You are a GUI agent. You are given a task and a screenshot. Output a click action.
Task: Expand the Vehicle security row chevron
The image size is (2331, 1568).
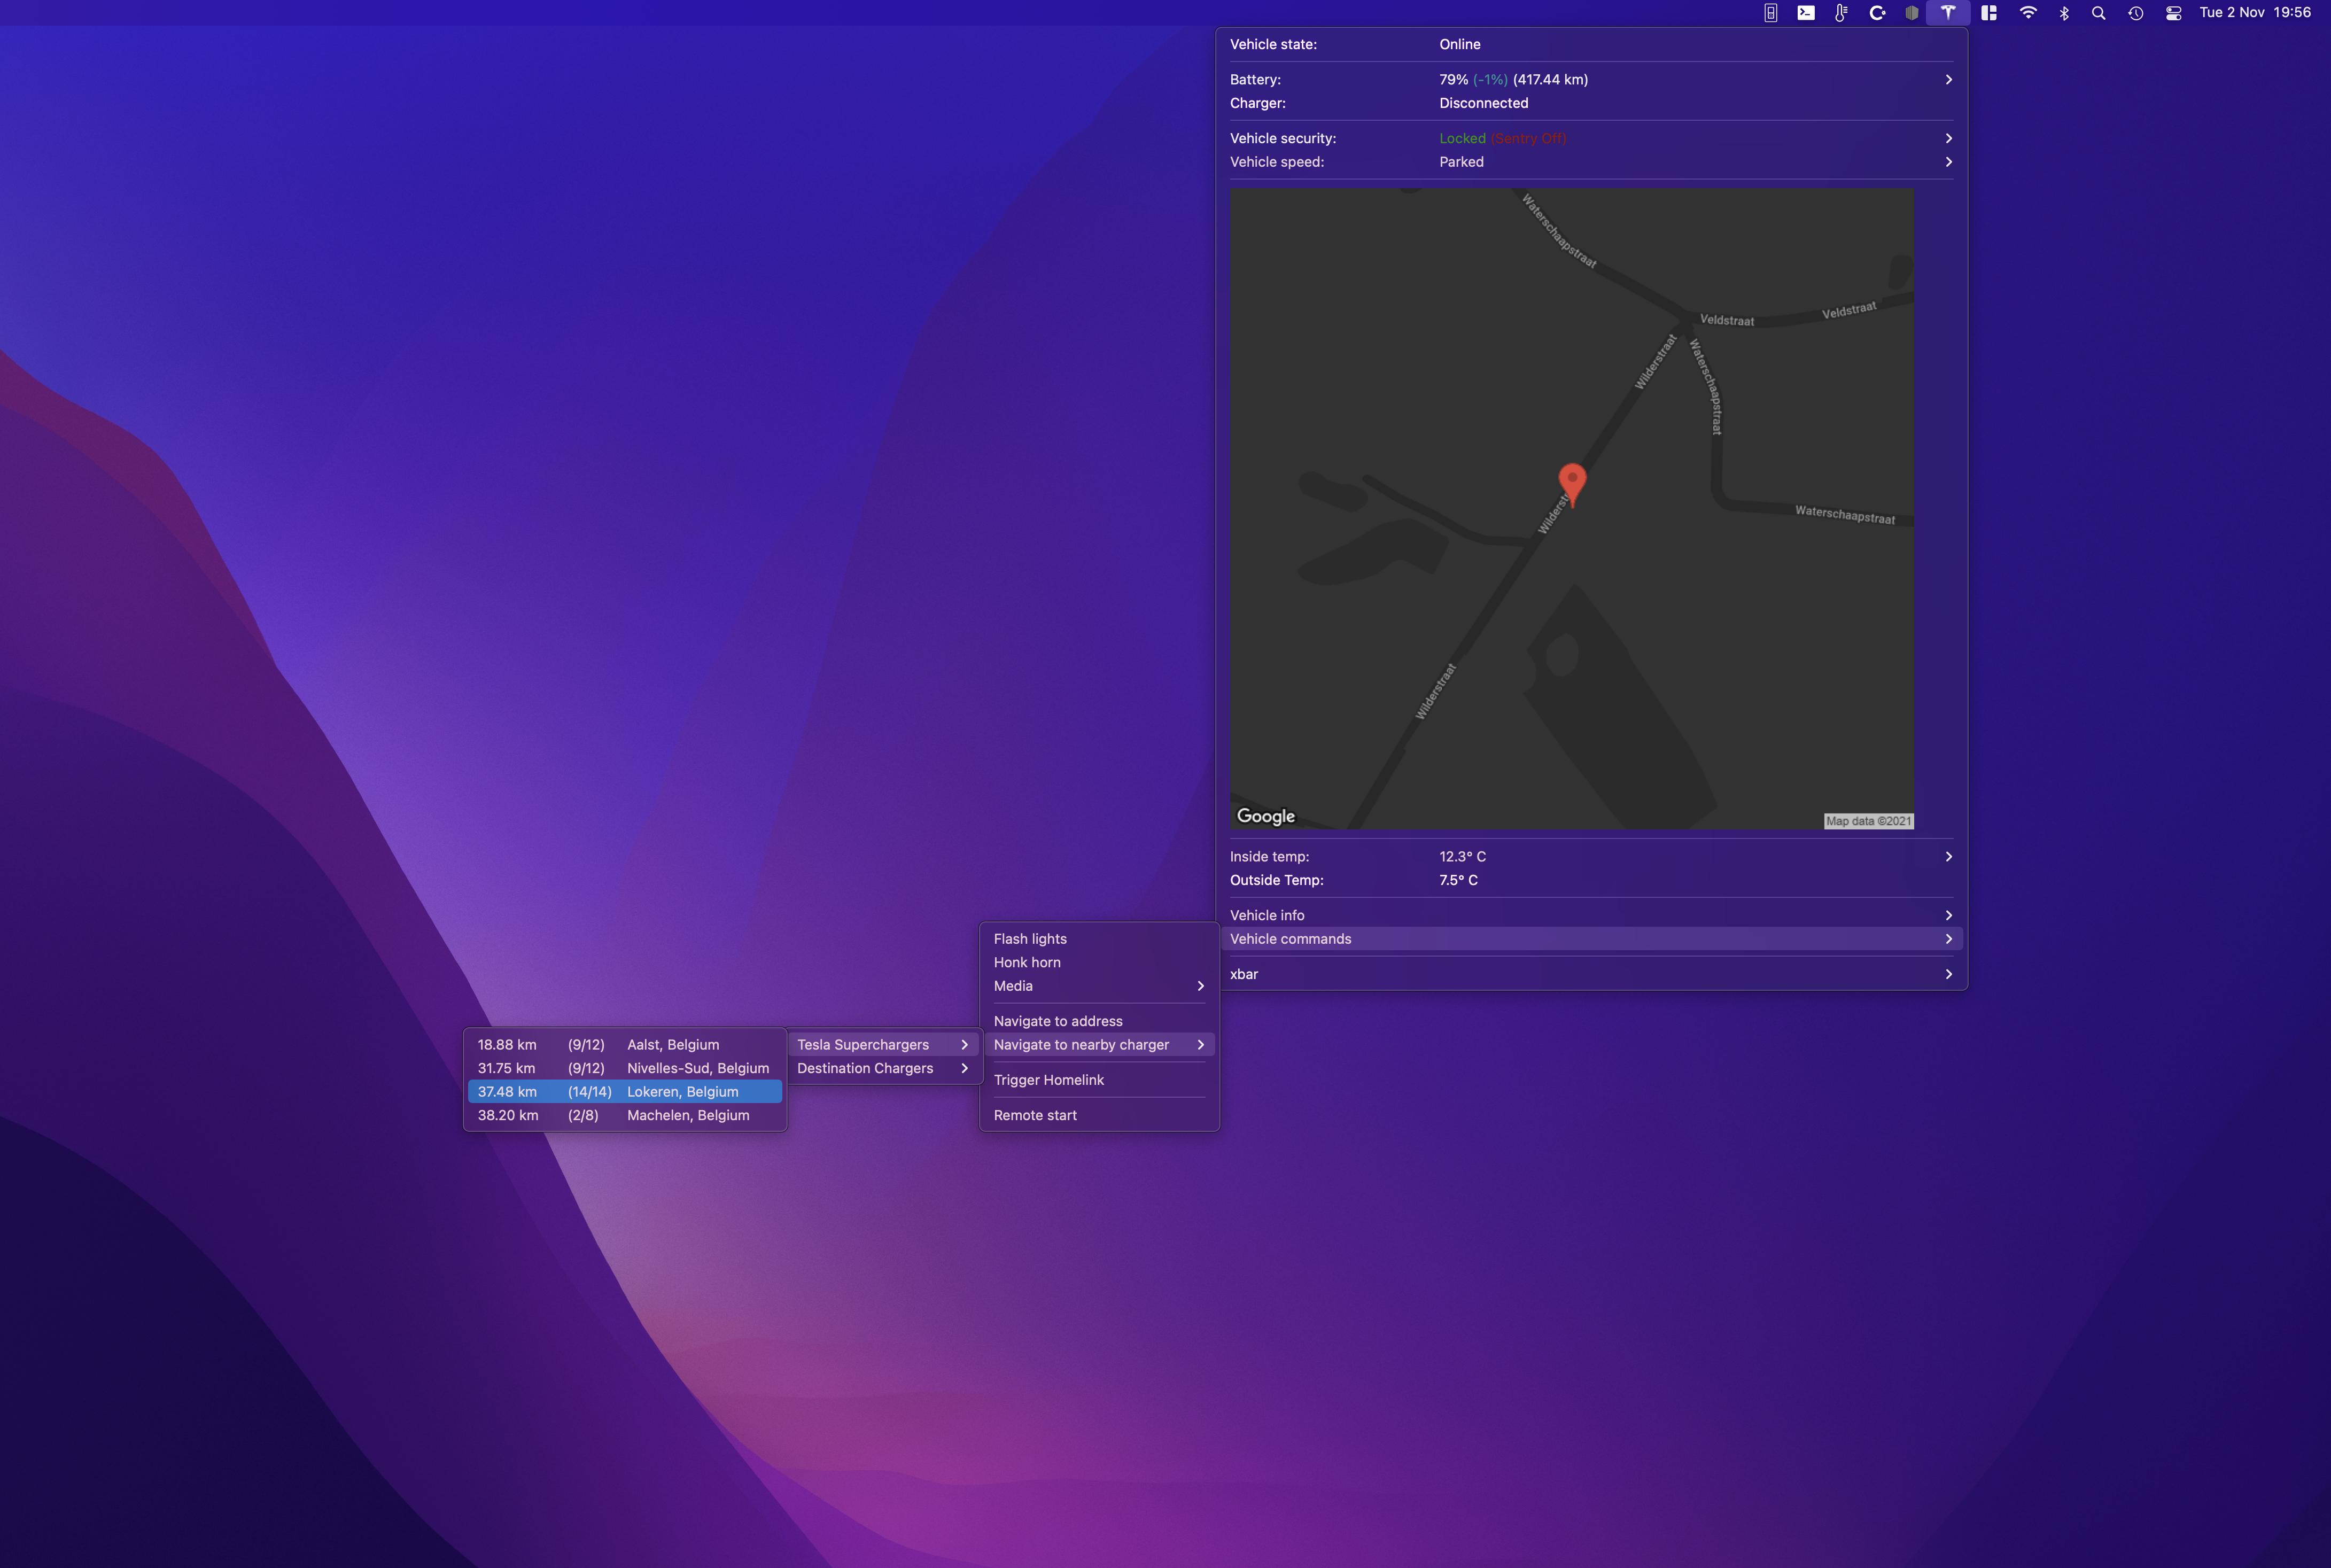(x=1948, y=138)
